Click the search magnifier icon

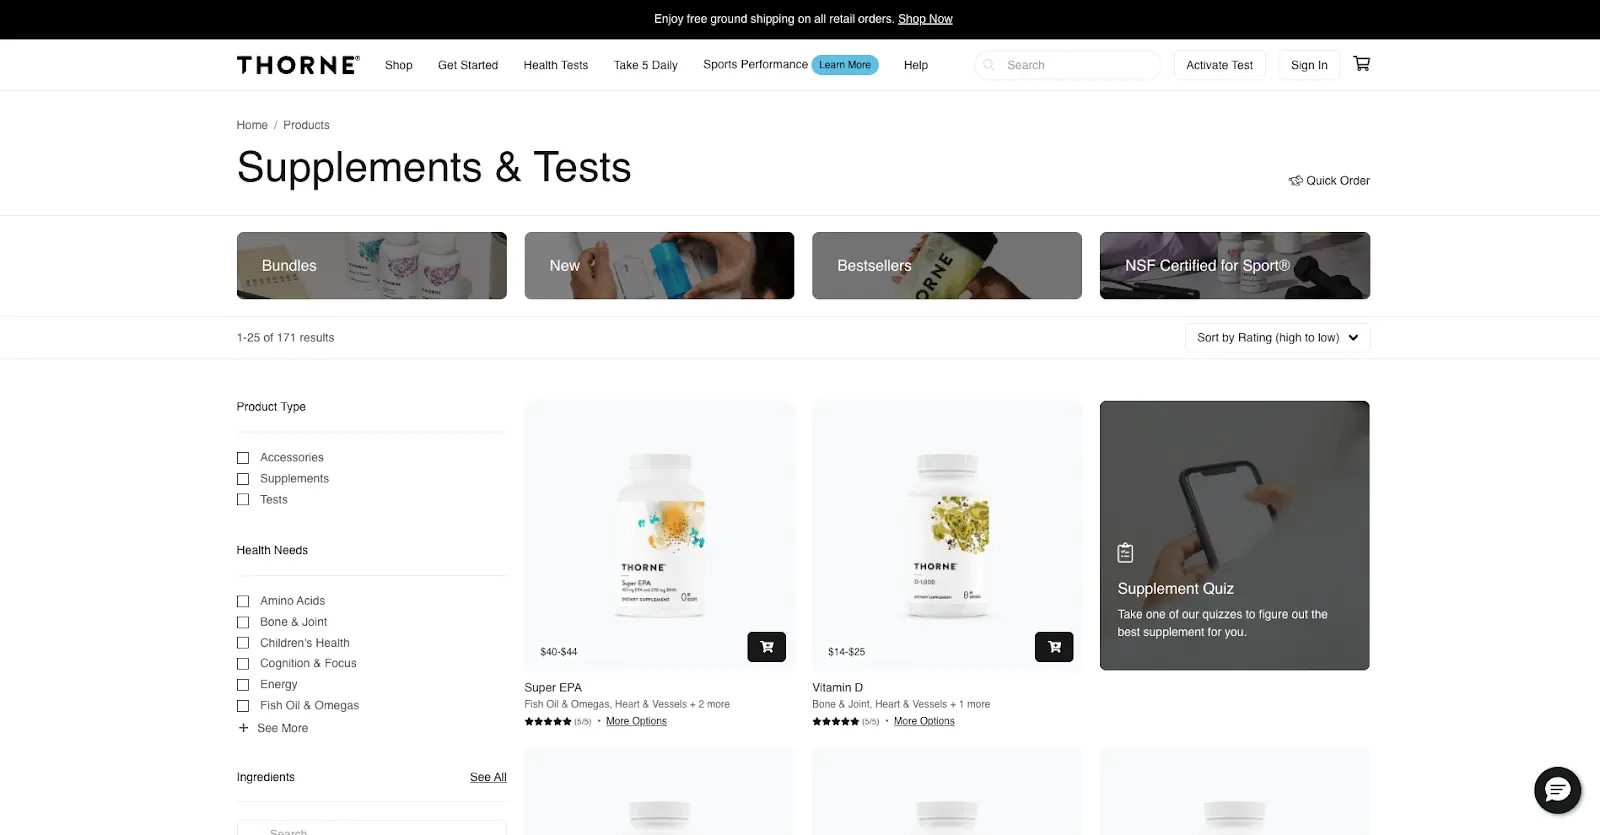[x=989, y=65]
